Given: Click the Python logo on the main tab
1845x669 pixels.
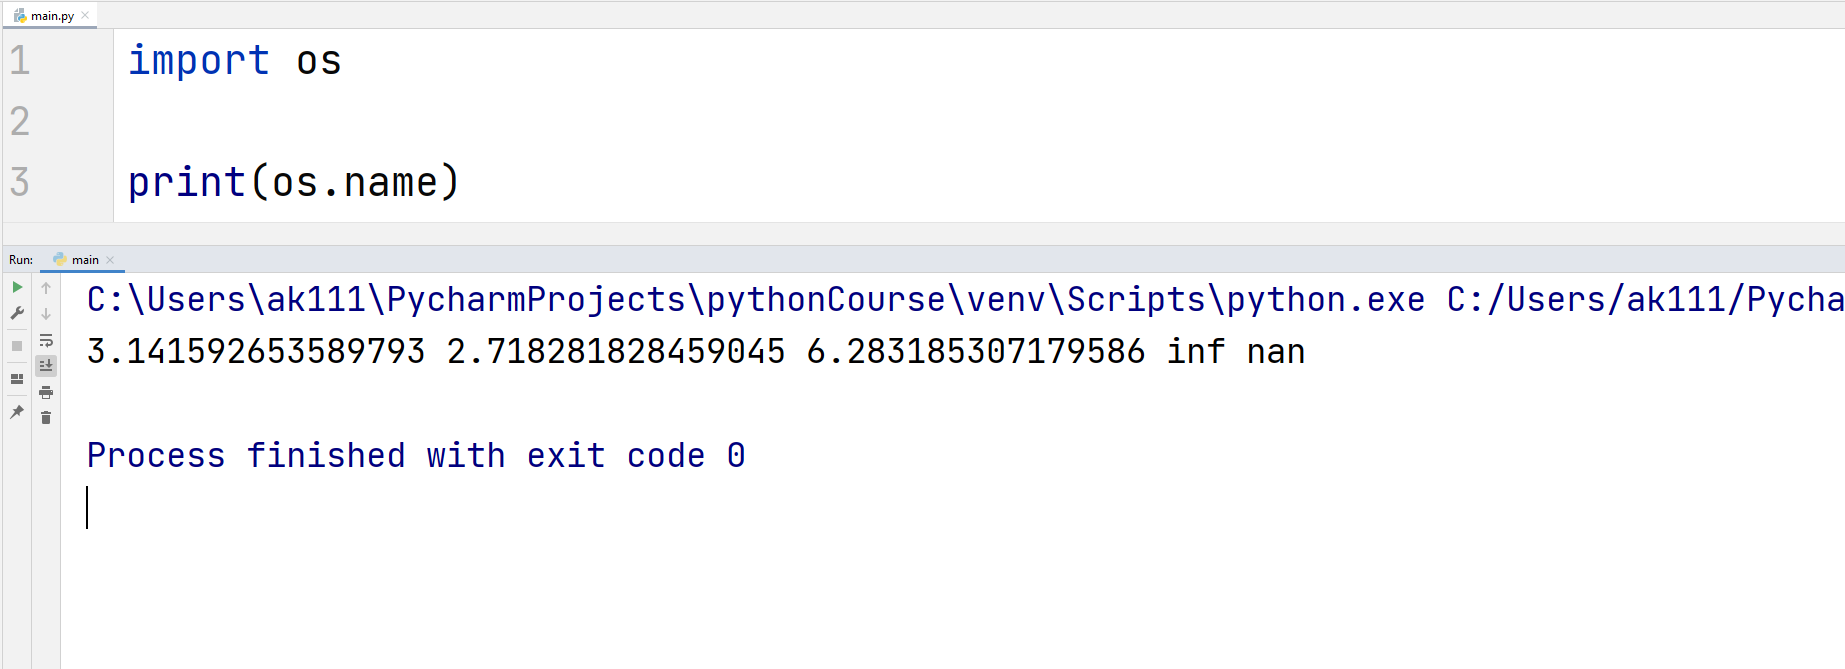Looking at the screenshot, I should point(60,259).
